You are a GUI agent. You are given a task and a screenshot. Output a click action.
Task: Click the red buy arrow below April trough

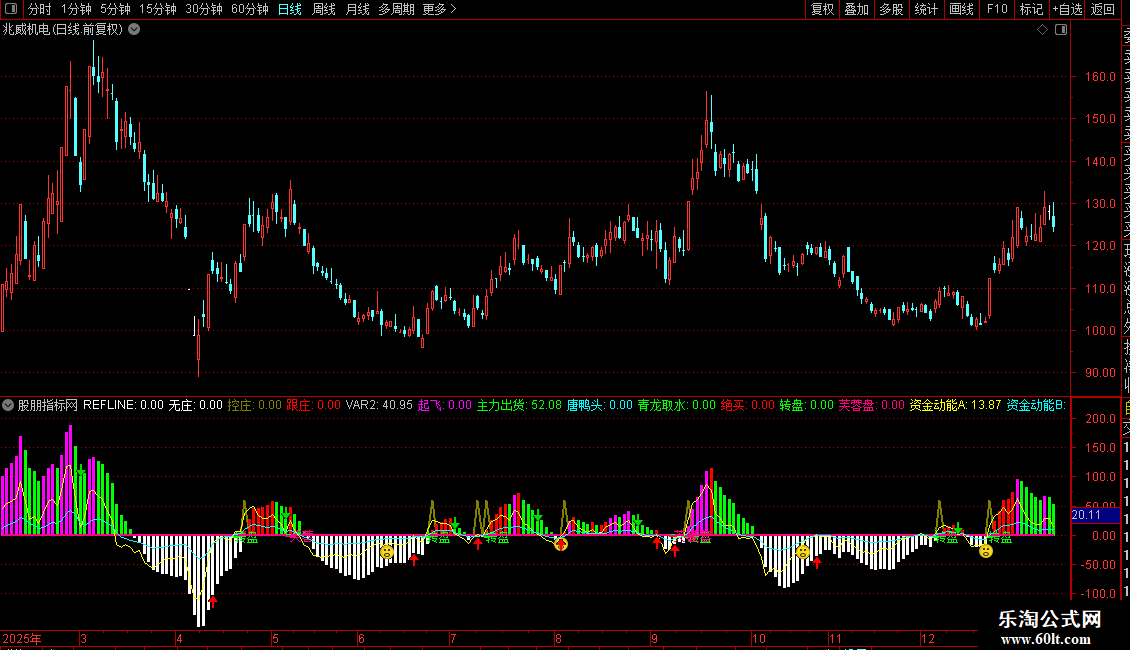tap(213, 602)
